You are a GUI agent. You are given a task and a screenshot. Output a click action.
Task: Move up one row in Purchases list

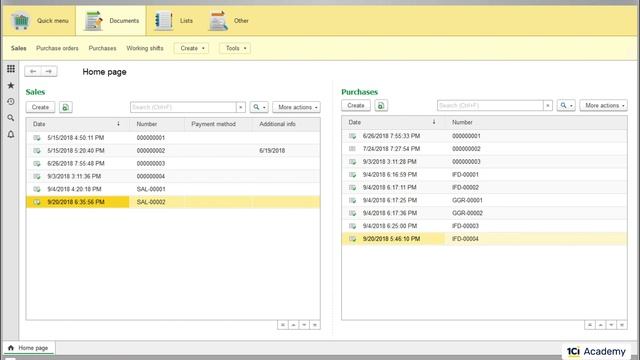click(x=600, y=325)
